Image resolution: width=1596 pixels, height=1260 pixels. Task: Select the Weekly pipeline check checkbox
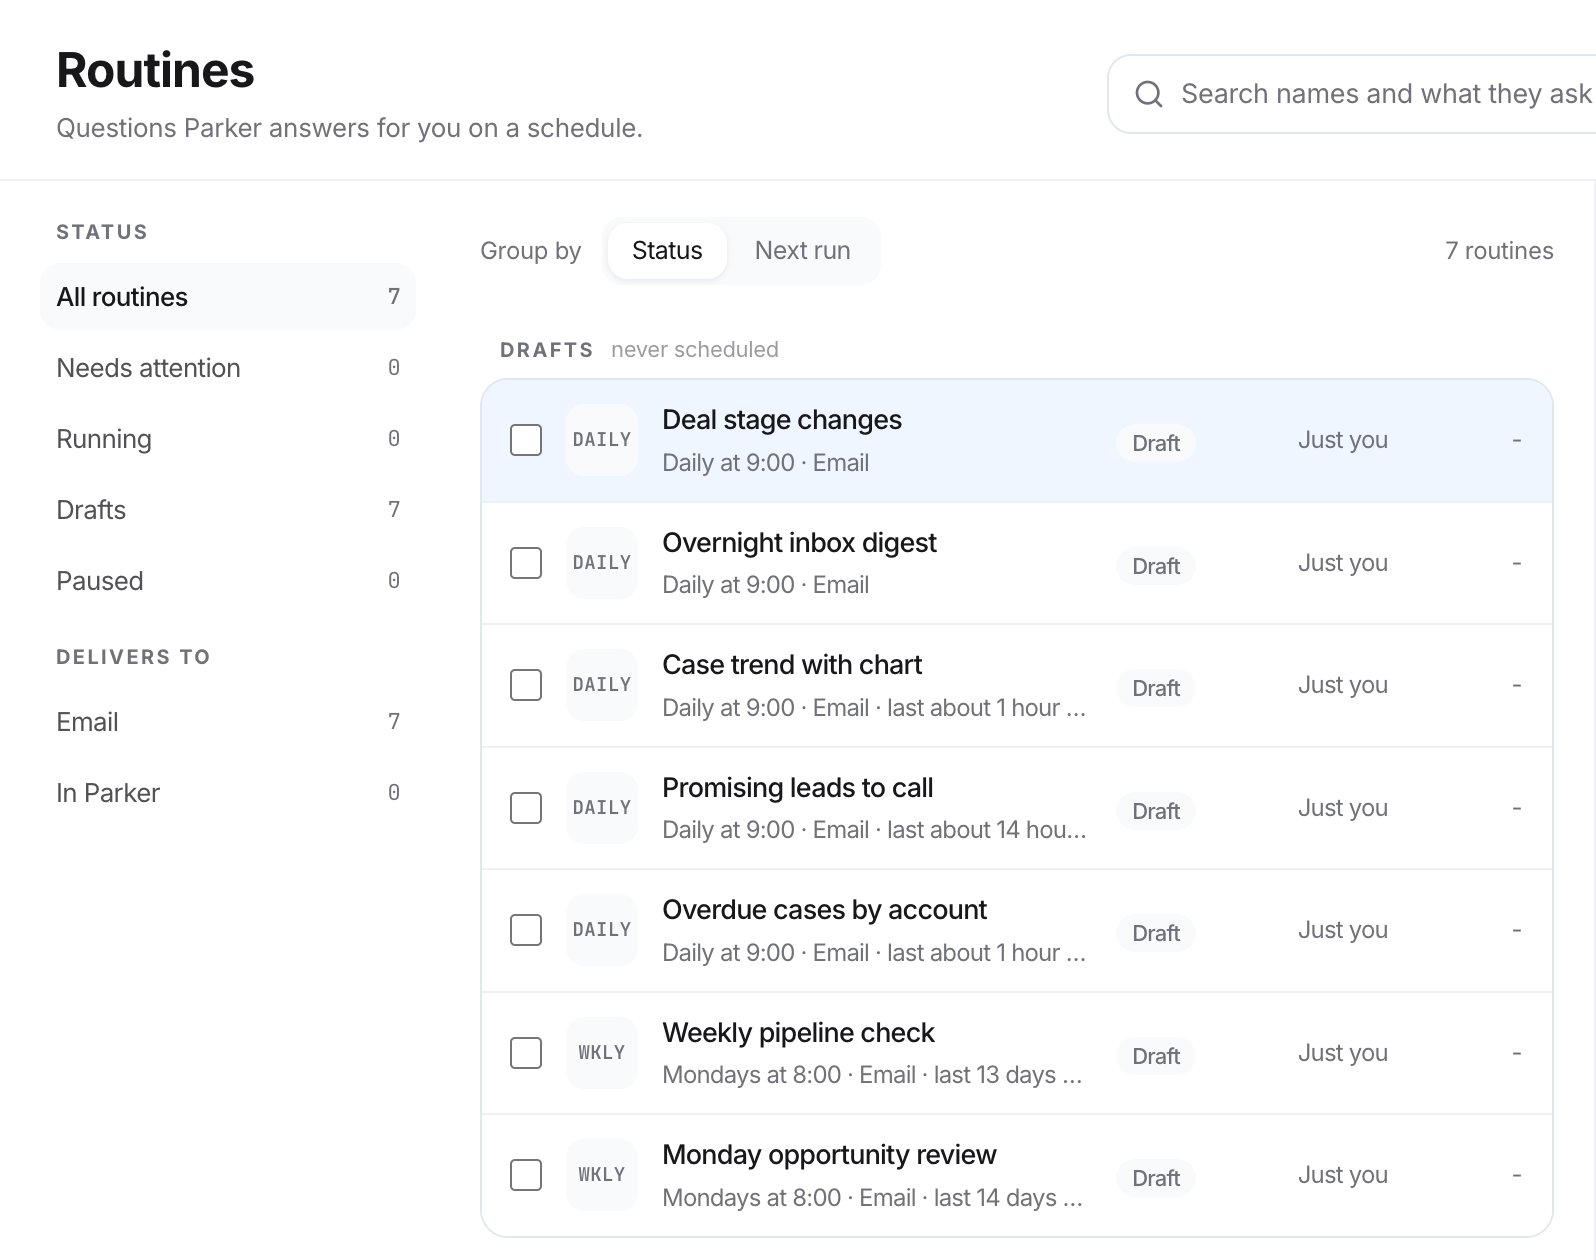(526, 1053)
